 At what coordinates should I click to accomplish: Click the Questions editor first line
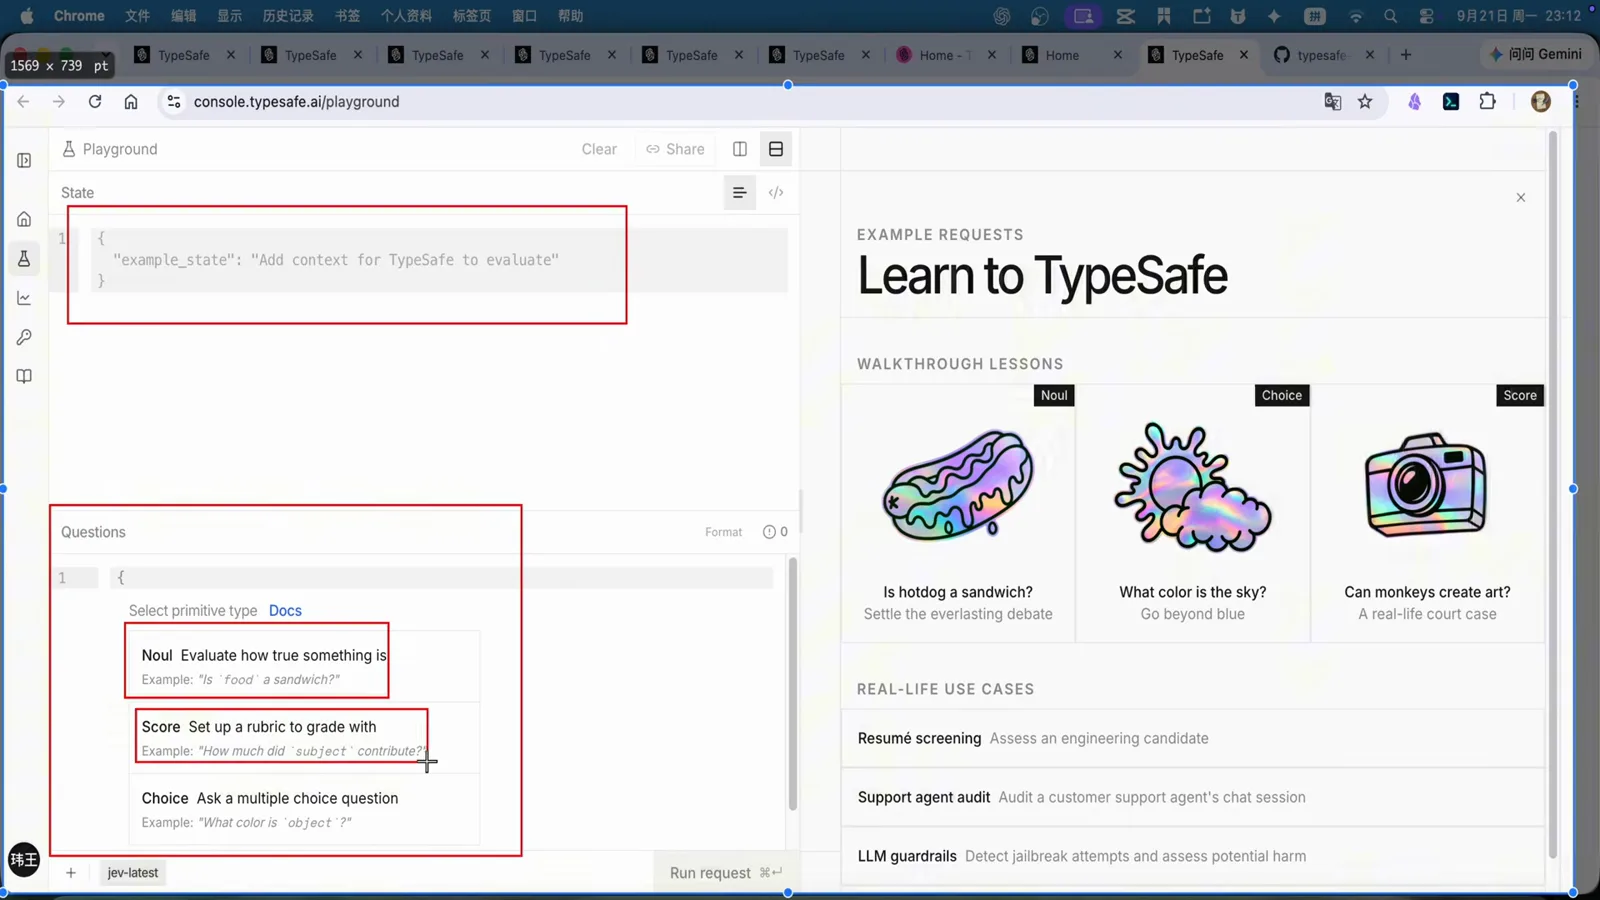coord(441,578)
